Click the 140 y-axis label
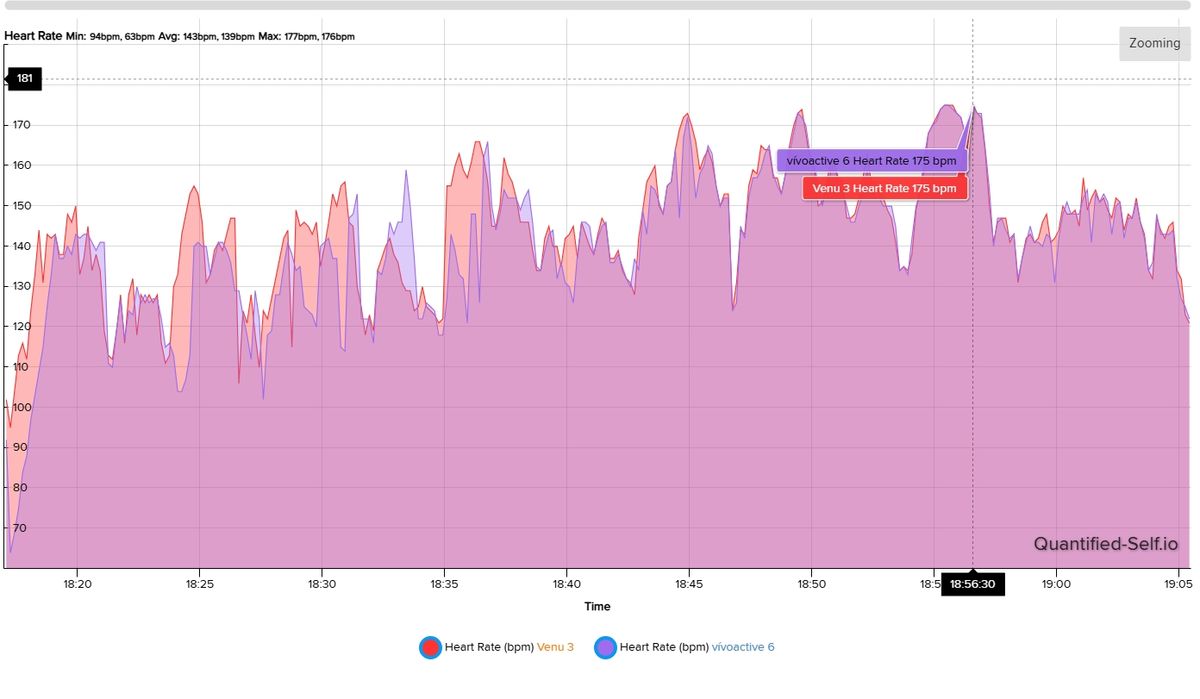The height and width of the screenshot is (699, 1200). pos(21,246)
